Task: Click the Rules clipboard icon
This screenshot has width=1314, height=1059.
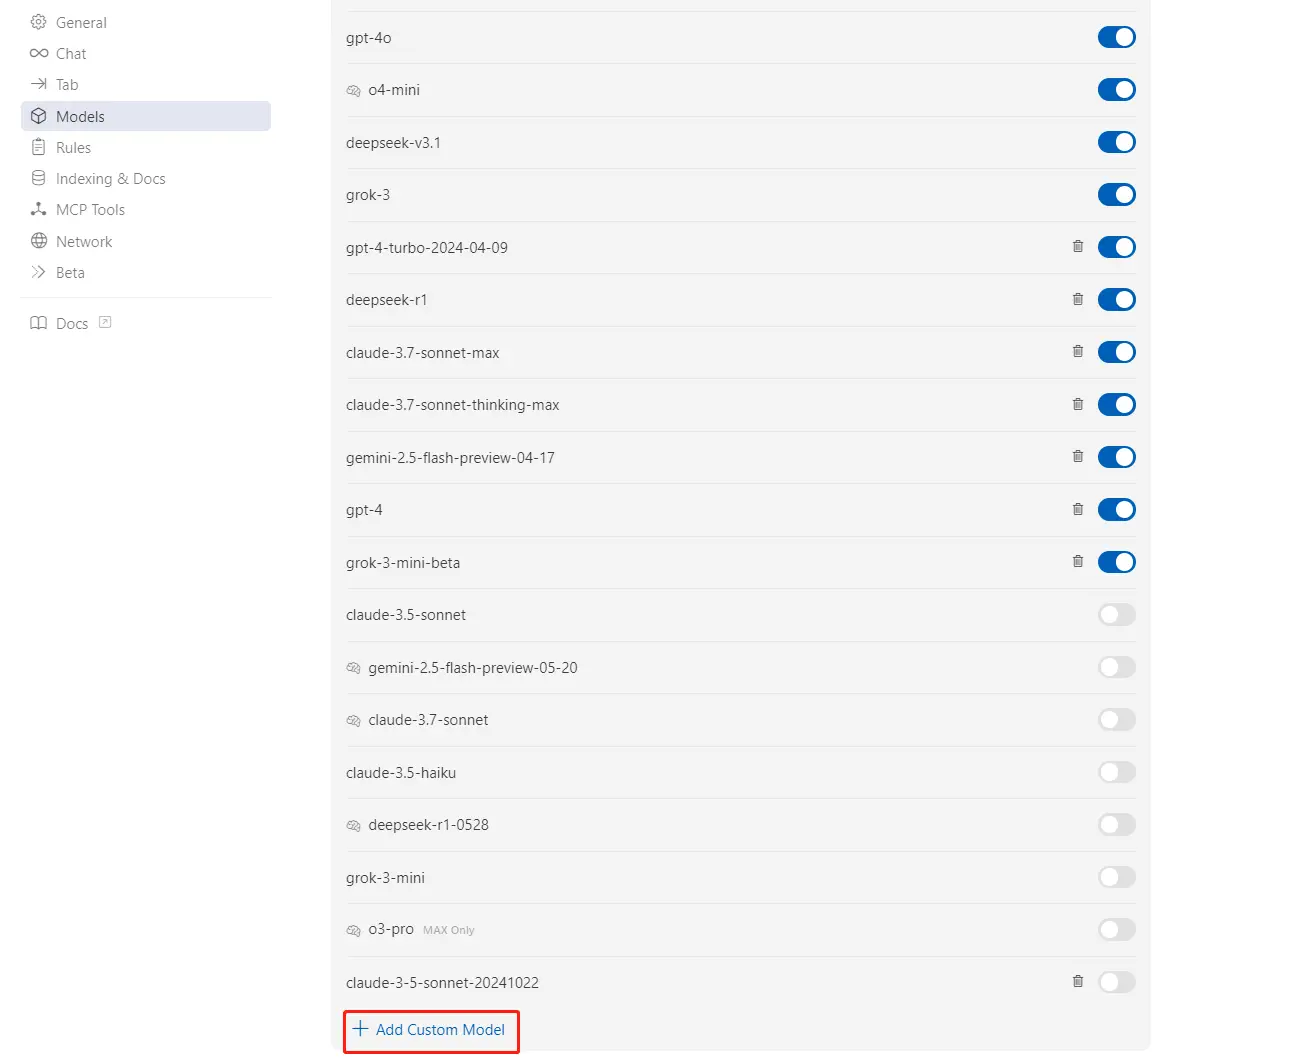Action: click(39, 147)
